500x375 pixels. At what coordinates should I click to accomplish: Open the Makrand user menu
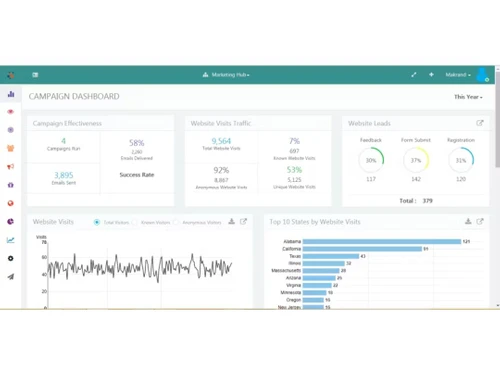pos(458,75)
